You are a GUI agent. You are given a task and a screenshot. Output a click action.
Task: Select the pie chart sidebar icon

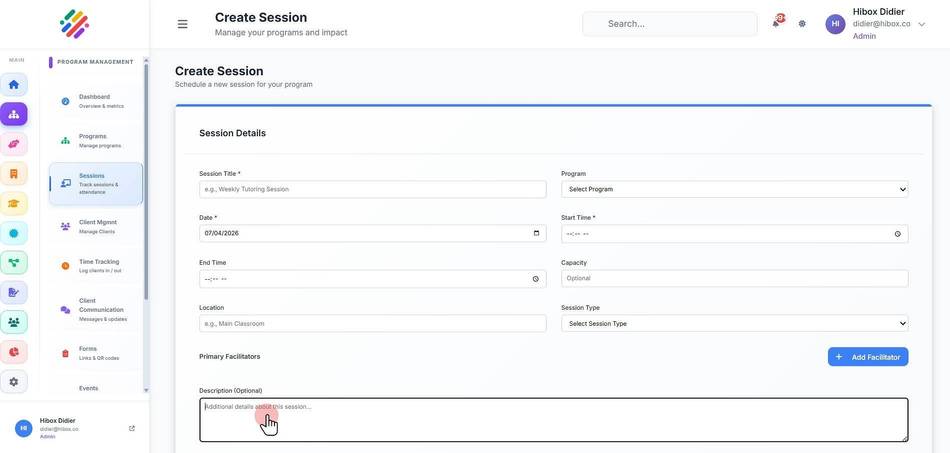pos(14,352)
